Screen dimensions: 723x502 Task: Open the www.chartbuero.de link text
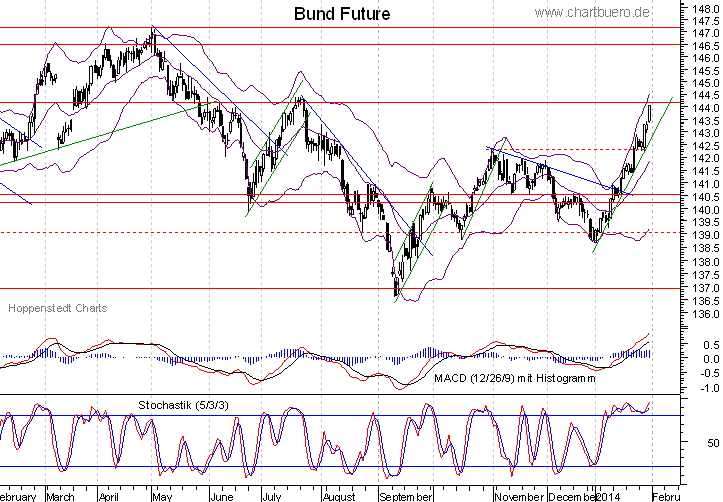(x=592, y=12)
